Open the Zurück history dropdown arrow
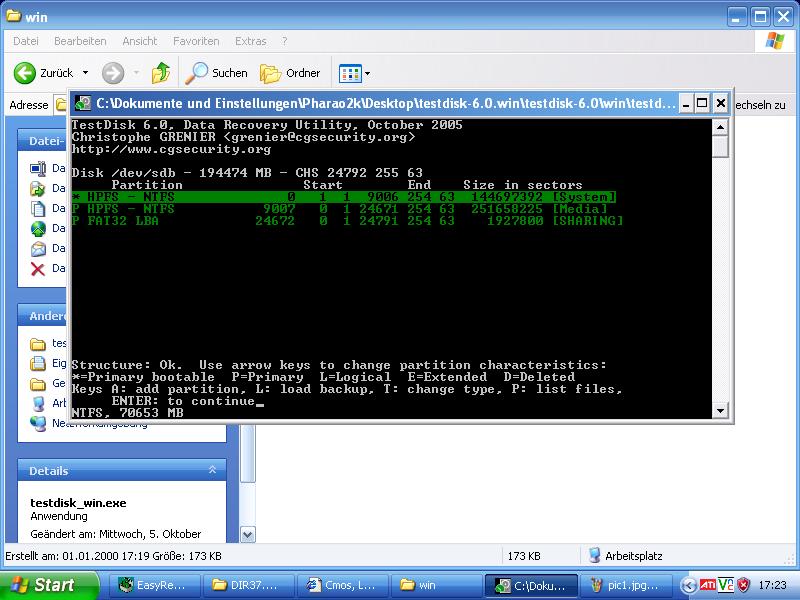 coord(85,73)
